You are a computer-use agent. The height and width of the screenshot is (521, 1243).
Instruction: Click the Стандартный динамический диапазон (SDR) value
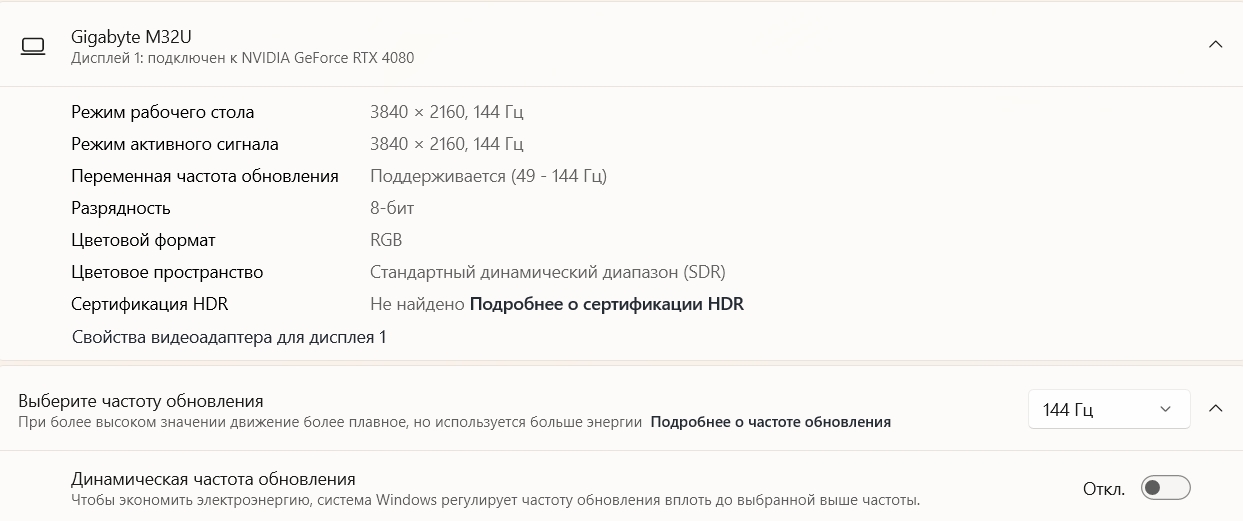coord(547,272)
